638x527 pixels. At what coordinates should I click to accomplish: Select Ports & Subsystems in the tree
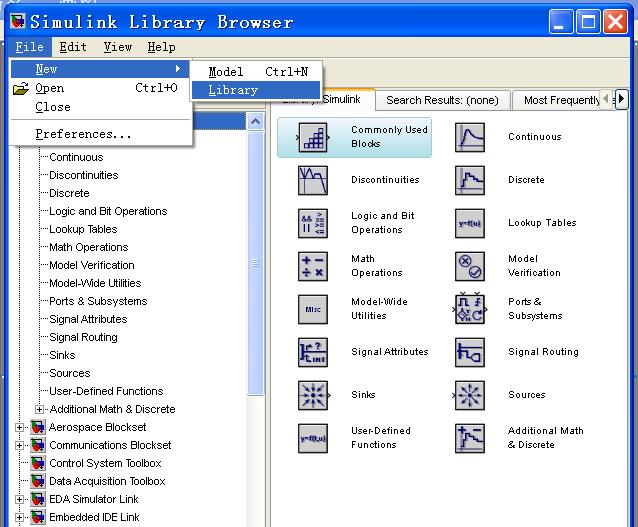[x=98, y=301]
